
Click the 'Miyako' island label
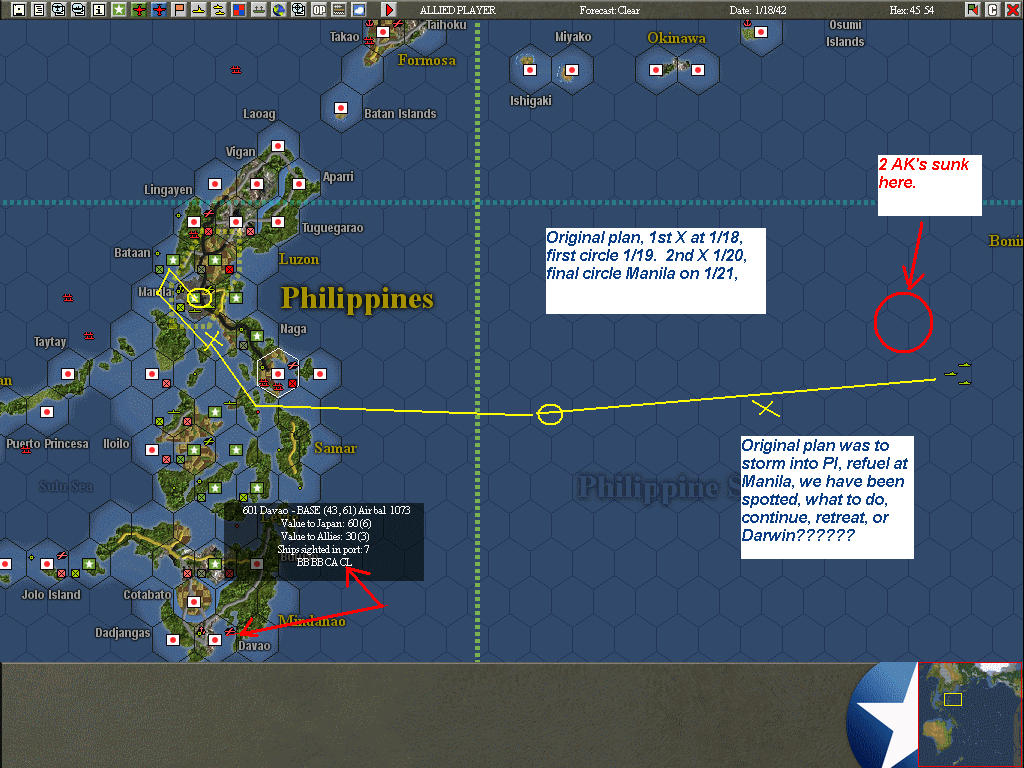click(573, 37)
